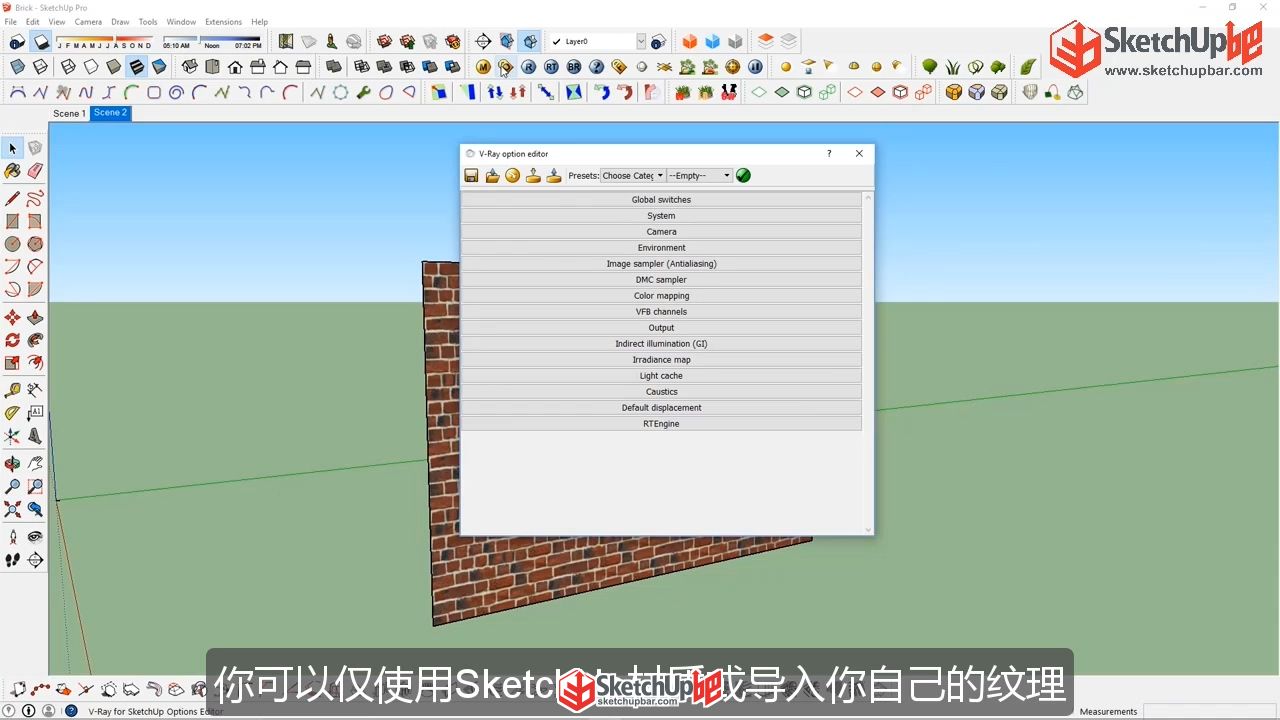The height and width of the screenshot is (720, 1280).
Task: Save V-Ray options floppy disk icon
Action: (471, 176)
